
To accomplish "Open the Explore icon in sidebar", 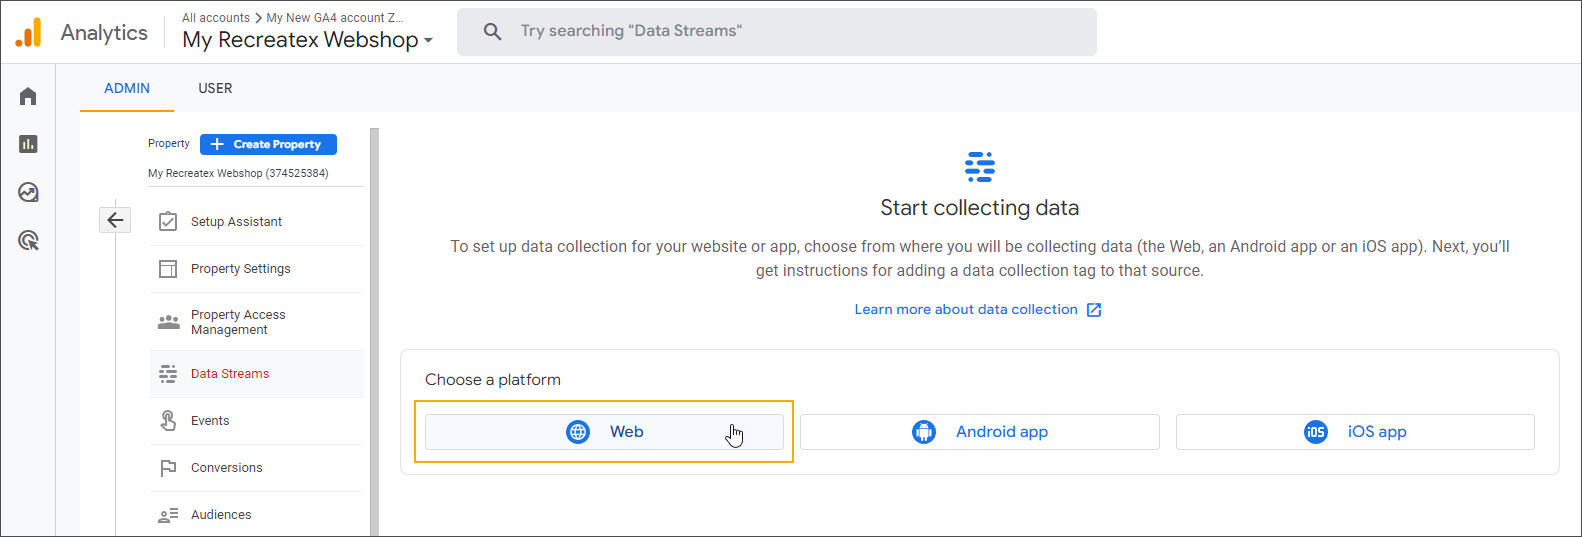I will click(28, 192).
